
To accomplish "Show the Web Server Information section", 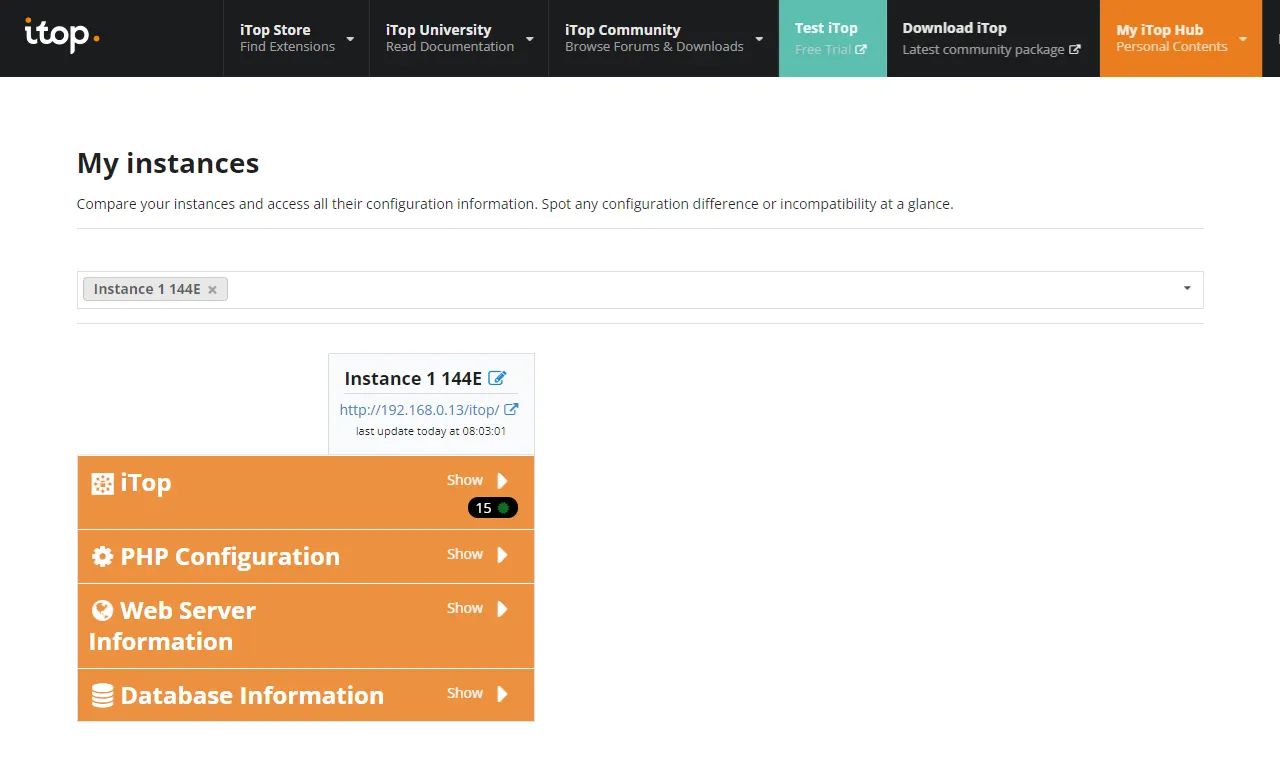I will pyautogui.click(x=465, y=608).
